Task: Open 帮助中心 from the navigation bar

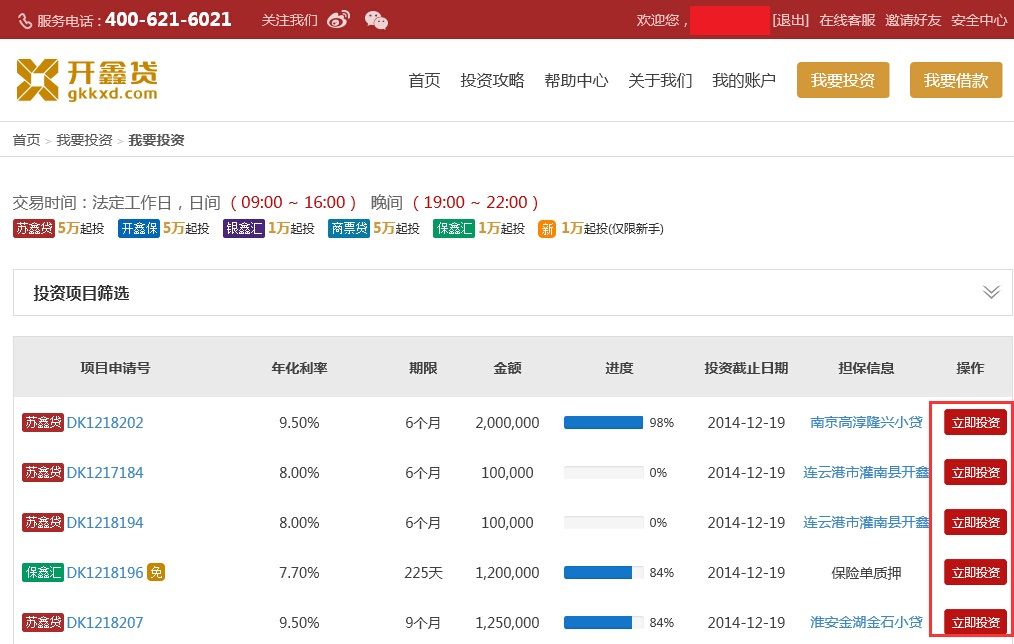Action: coord(576,81)
